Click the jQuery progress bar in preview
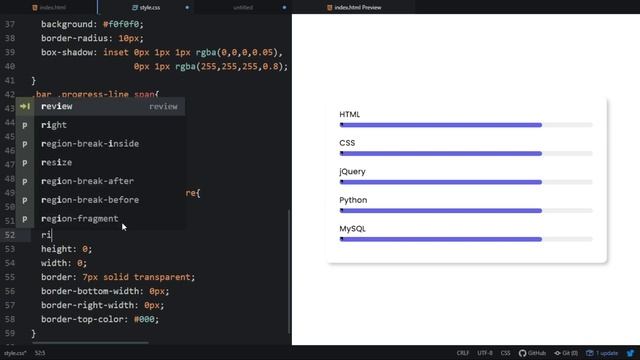The width and height of the screenshot is (640, 360). pos(466,182)
